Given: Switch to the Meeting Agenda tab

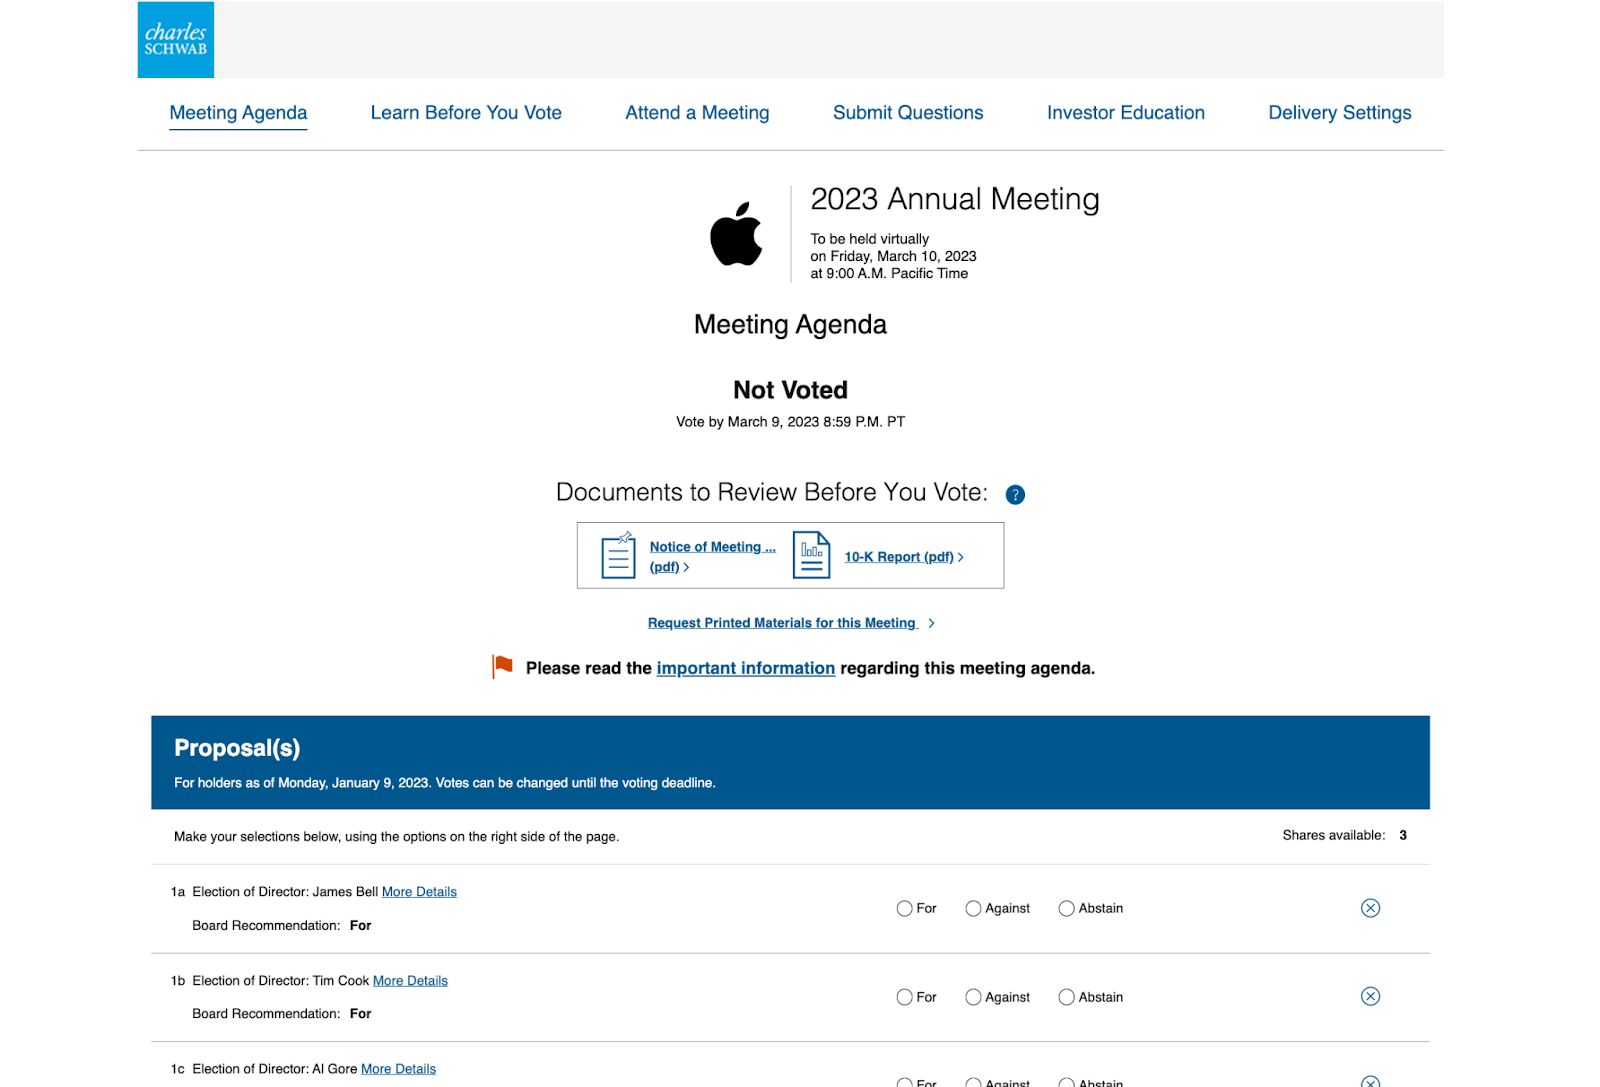Looking at the screenshot, I should tap(238, 113).
